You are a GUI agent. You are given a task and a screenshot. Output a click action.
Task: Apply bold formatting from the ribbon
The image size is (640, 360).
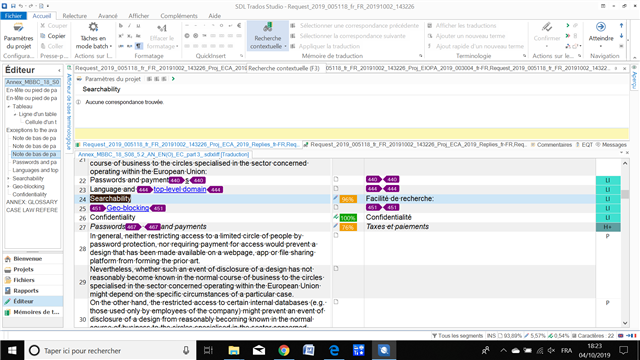tap(121, 26)
